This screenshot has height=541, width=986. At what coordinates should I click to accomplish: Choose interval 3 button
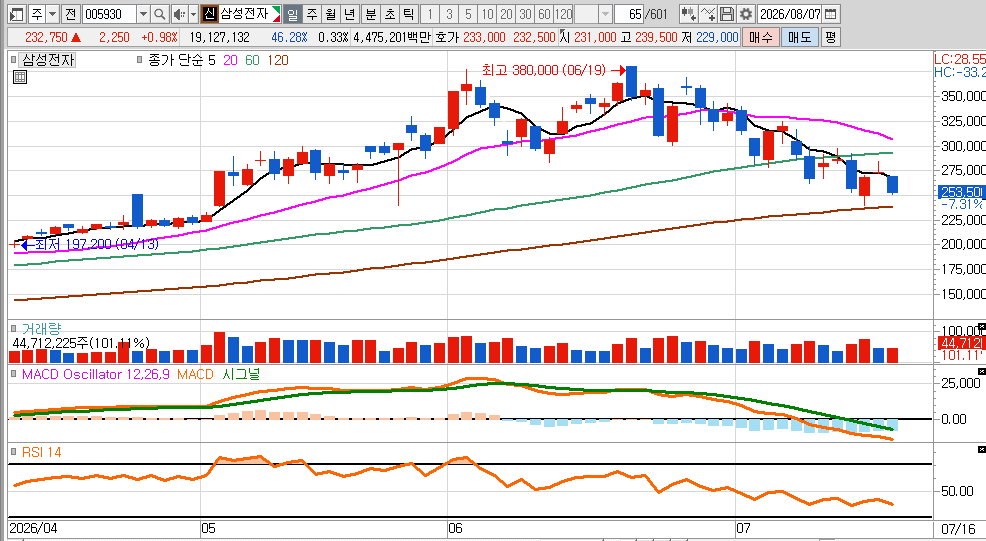[x=449, y=14]
